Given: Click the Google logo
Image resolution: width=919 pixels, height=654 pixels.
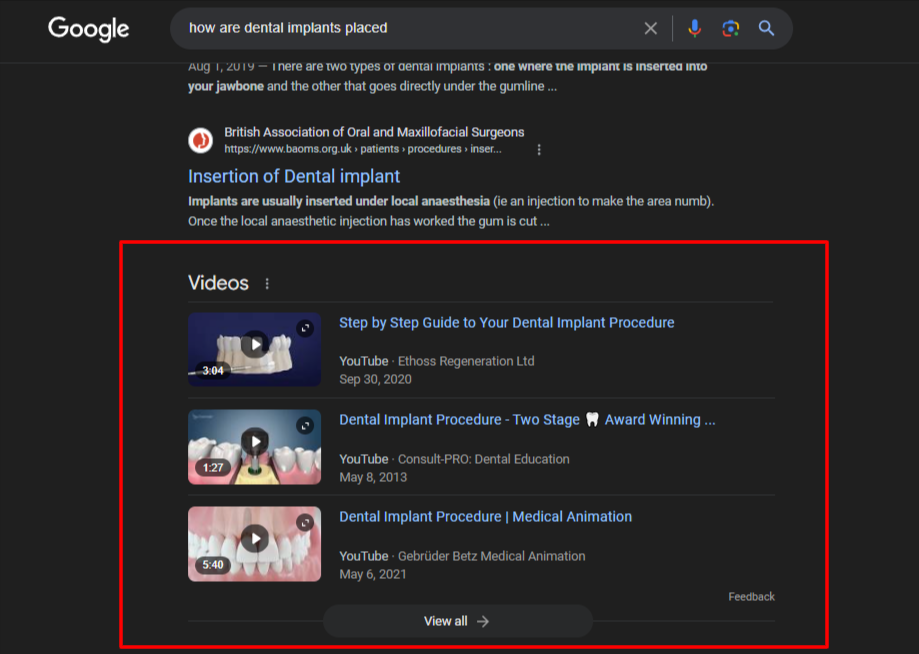Looking at the screenshot, I should pos(89,29).
